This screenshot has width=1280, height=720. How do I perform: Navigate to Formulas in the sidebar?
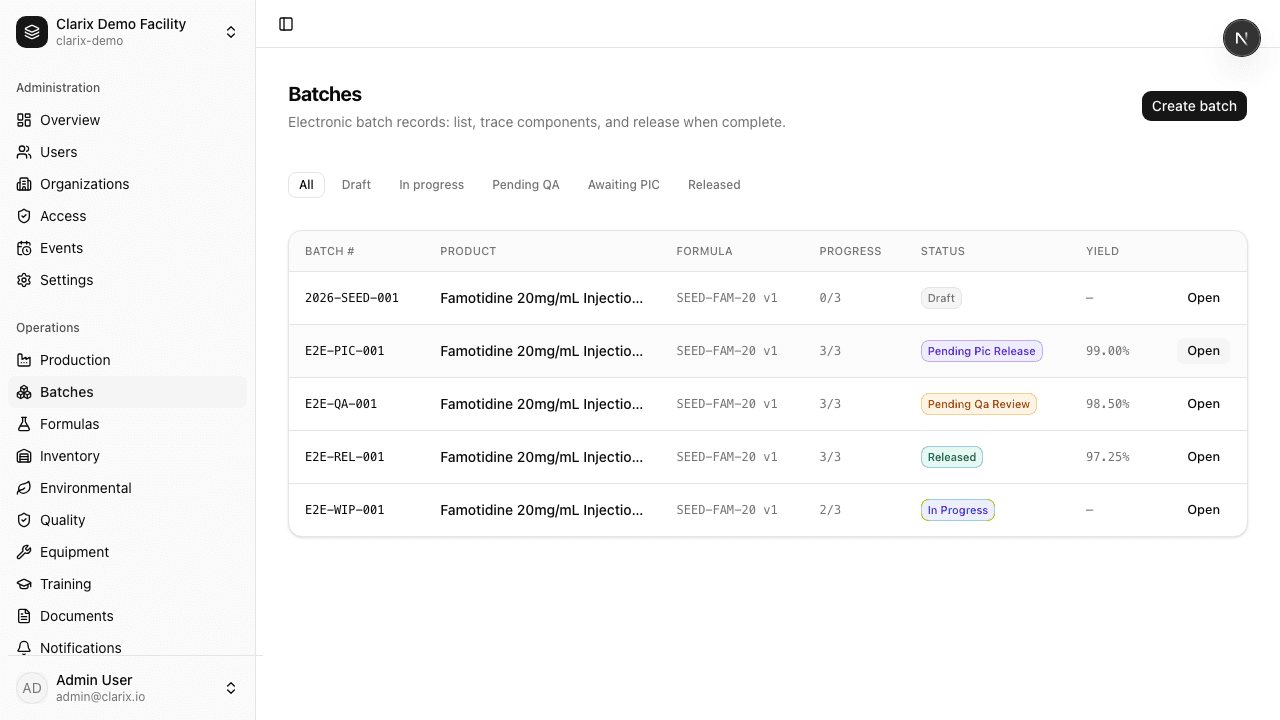[127, 424]
